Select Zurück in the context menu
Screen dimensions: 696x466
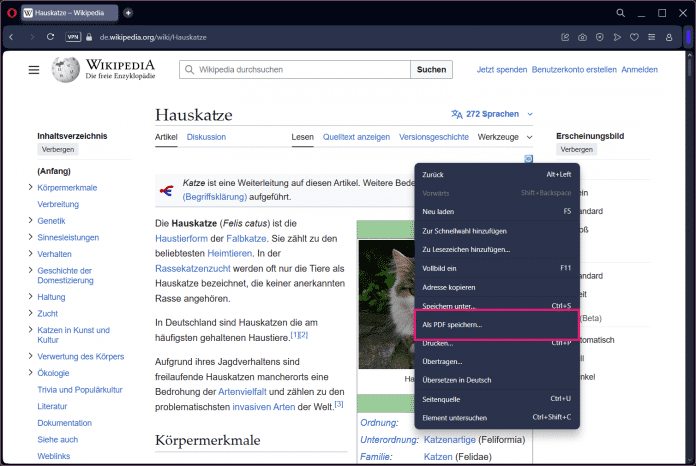click(x=497, y=175)
